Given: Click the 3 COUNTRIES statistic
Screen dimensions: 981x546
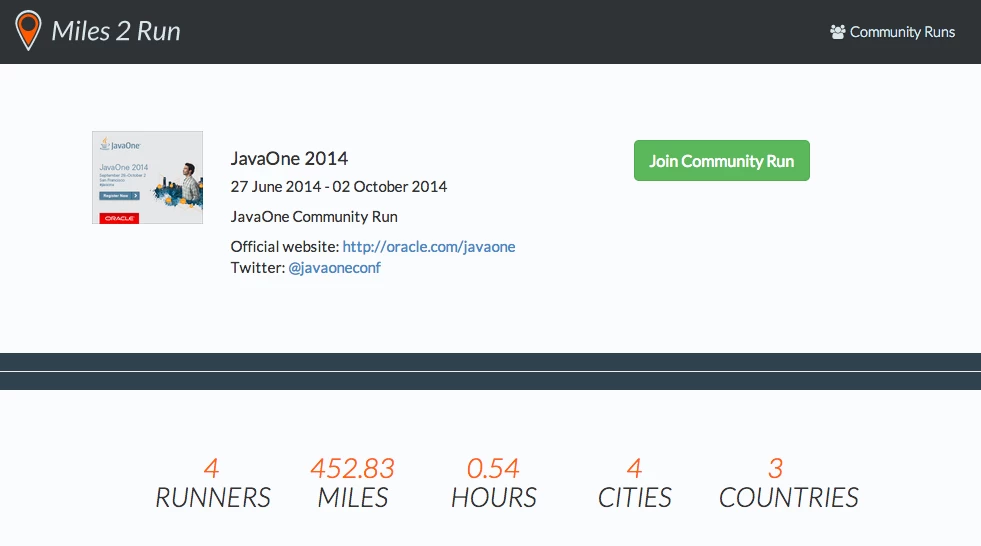Looking at the screenshot, I should [788, 483].
